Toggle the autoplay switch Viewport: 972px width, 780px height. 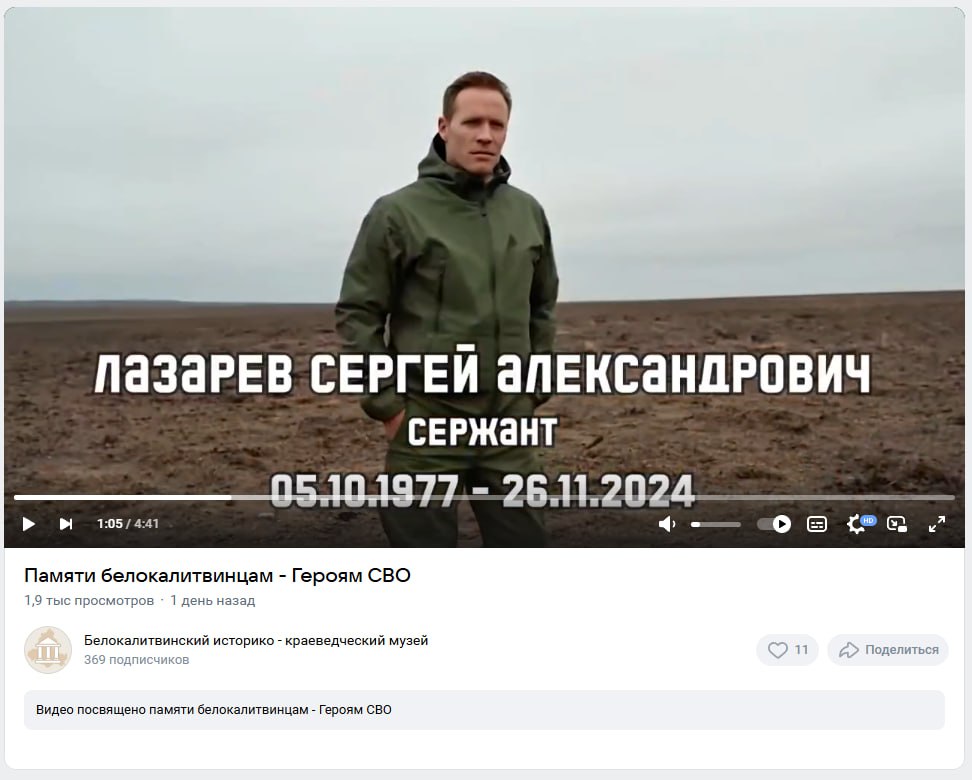774,524
